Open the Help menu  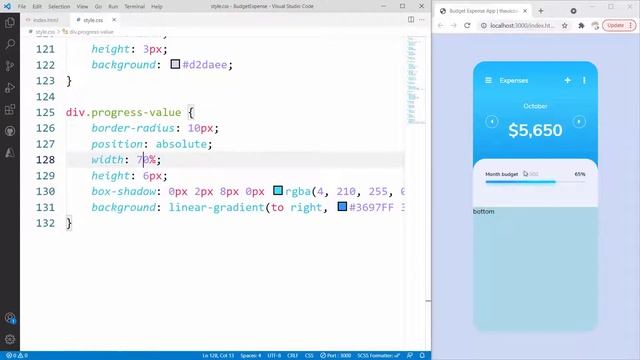click(157, 6)
